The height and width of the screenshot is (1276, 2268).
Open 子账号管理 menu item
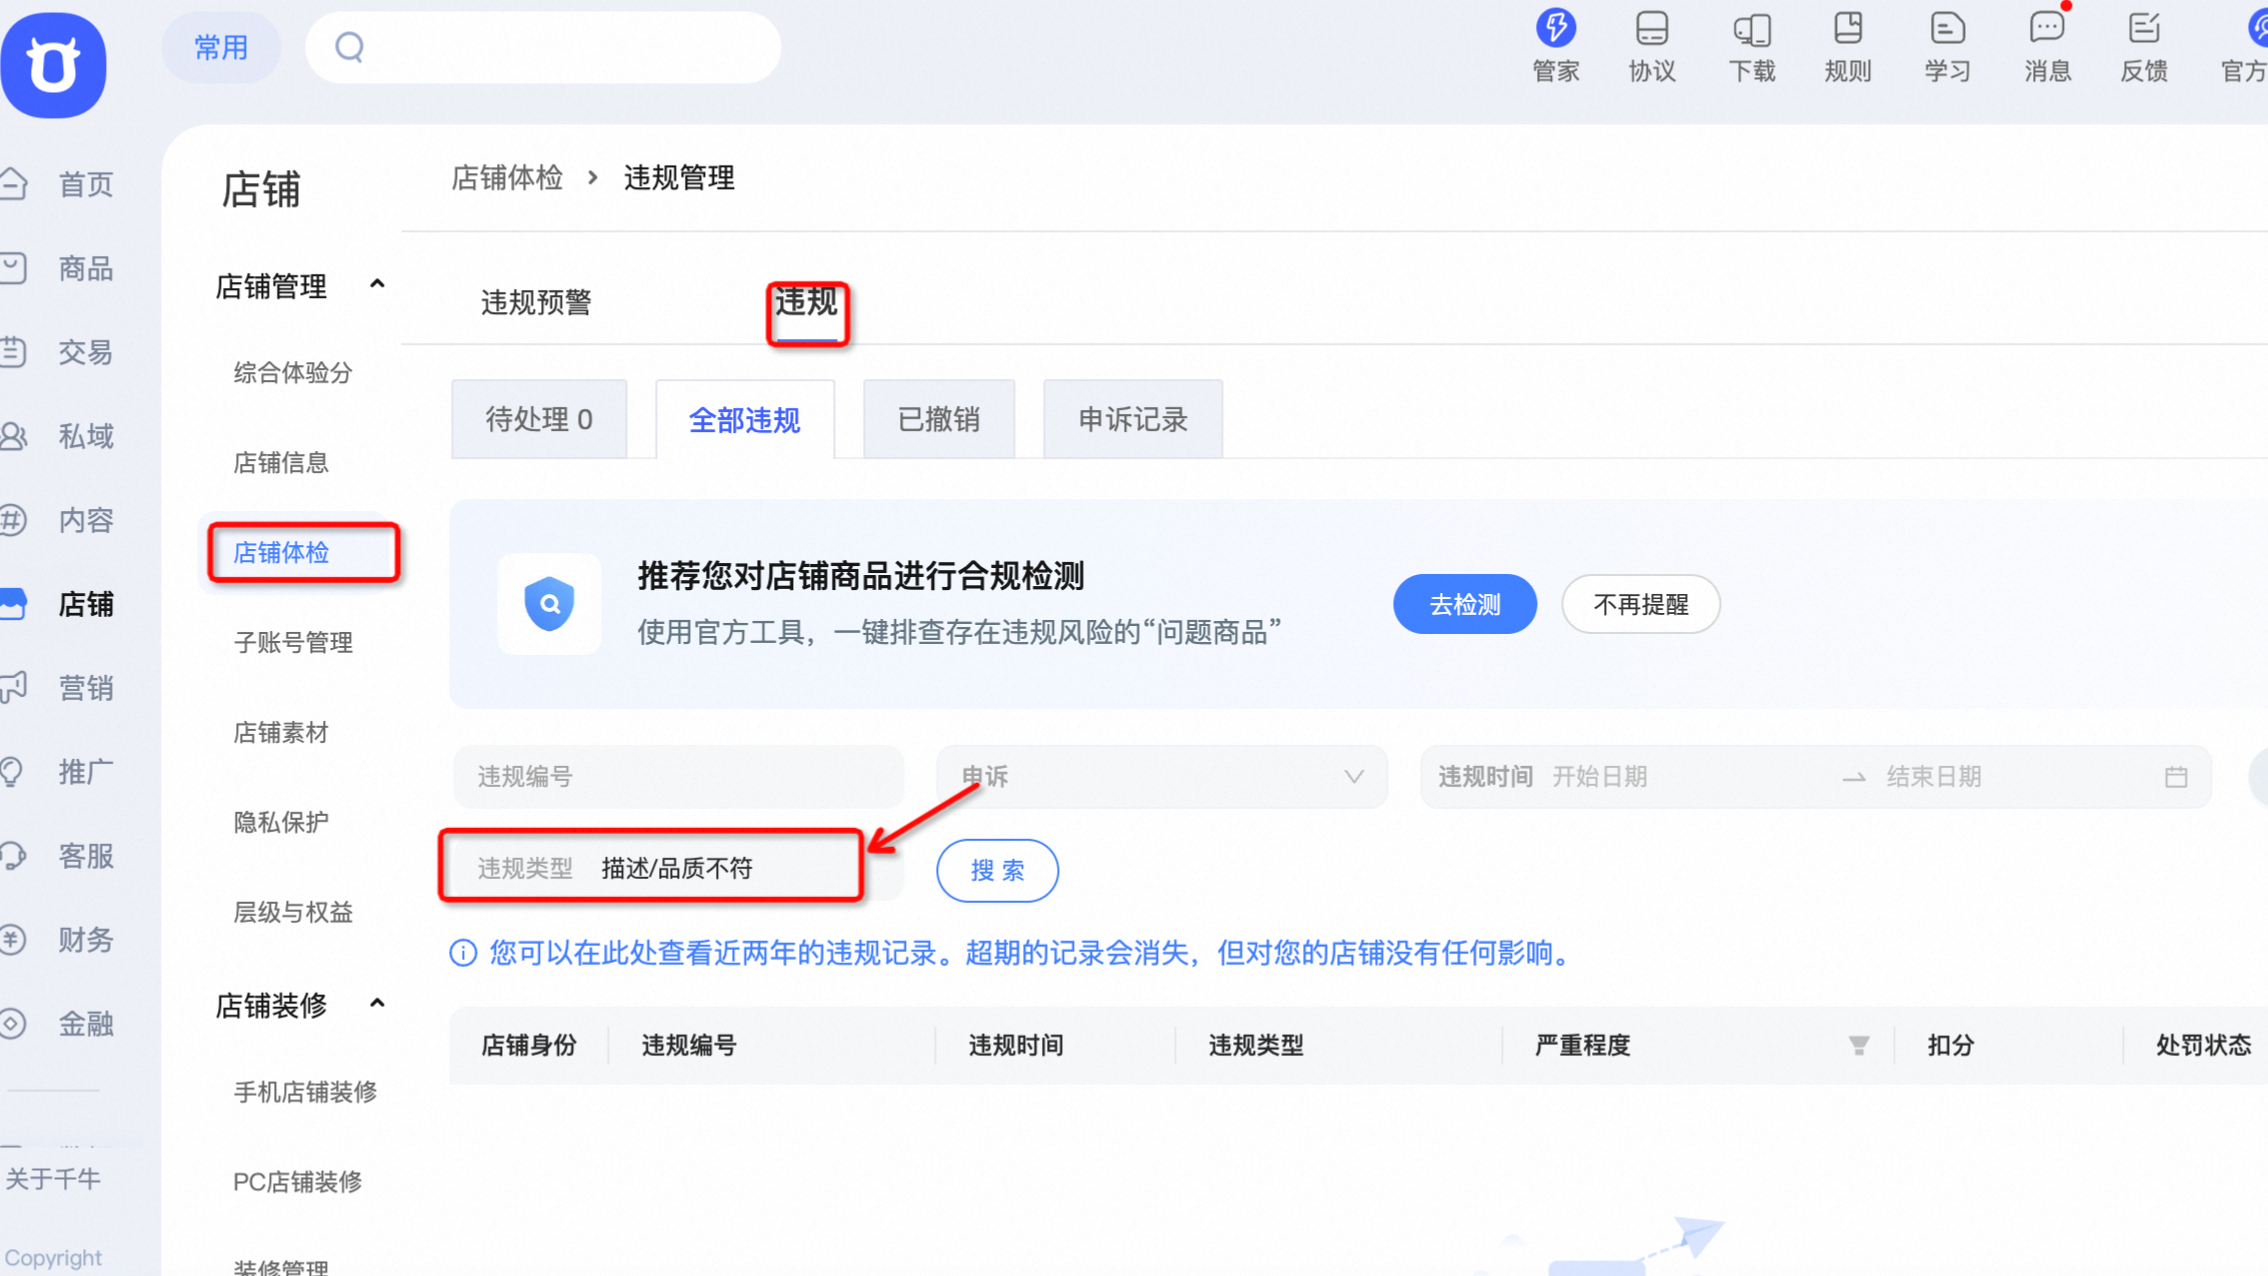[293, 643]
